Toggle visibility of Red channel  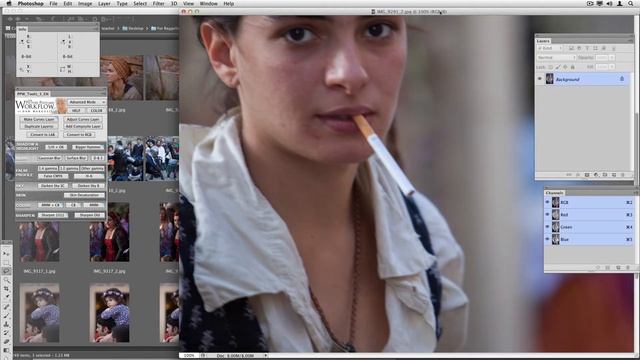coord(548,215)
